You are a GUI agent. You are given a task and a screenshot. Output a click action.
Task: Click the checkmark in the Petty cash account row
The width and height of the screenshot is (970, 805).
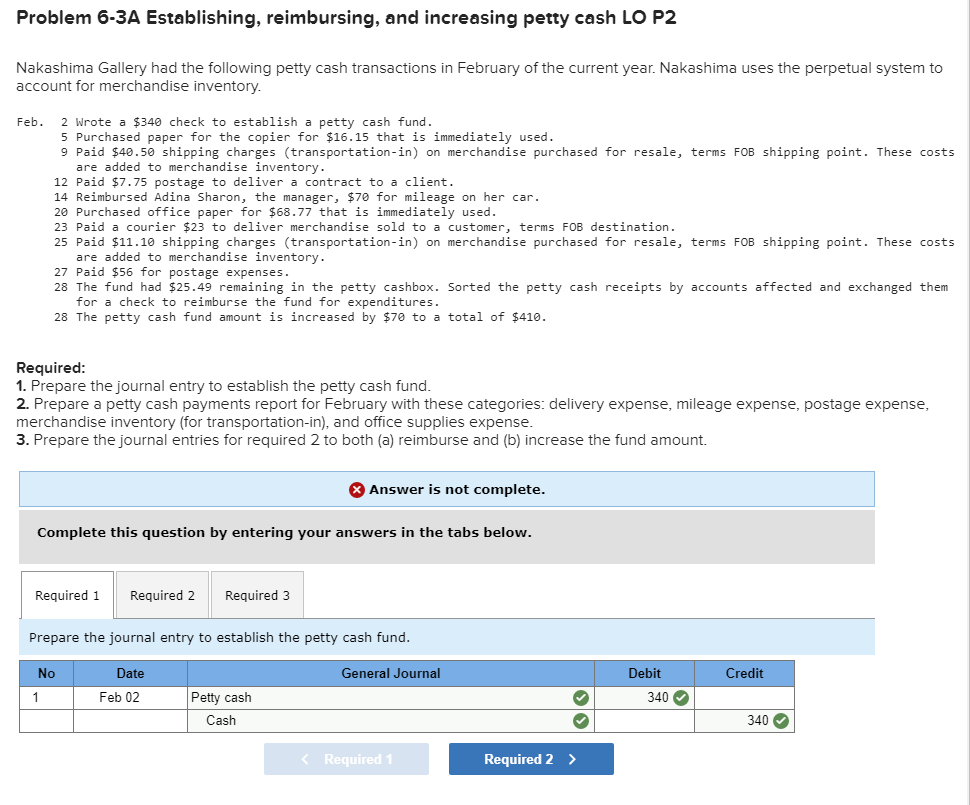coord(578,697)
